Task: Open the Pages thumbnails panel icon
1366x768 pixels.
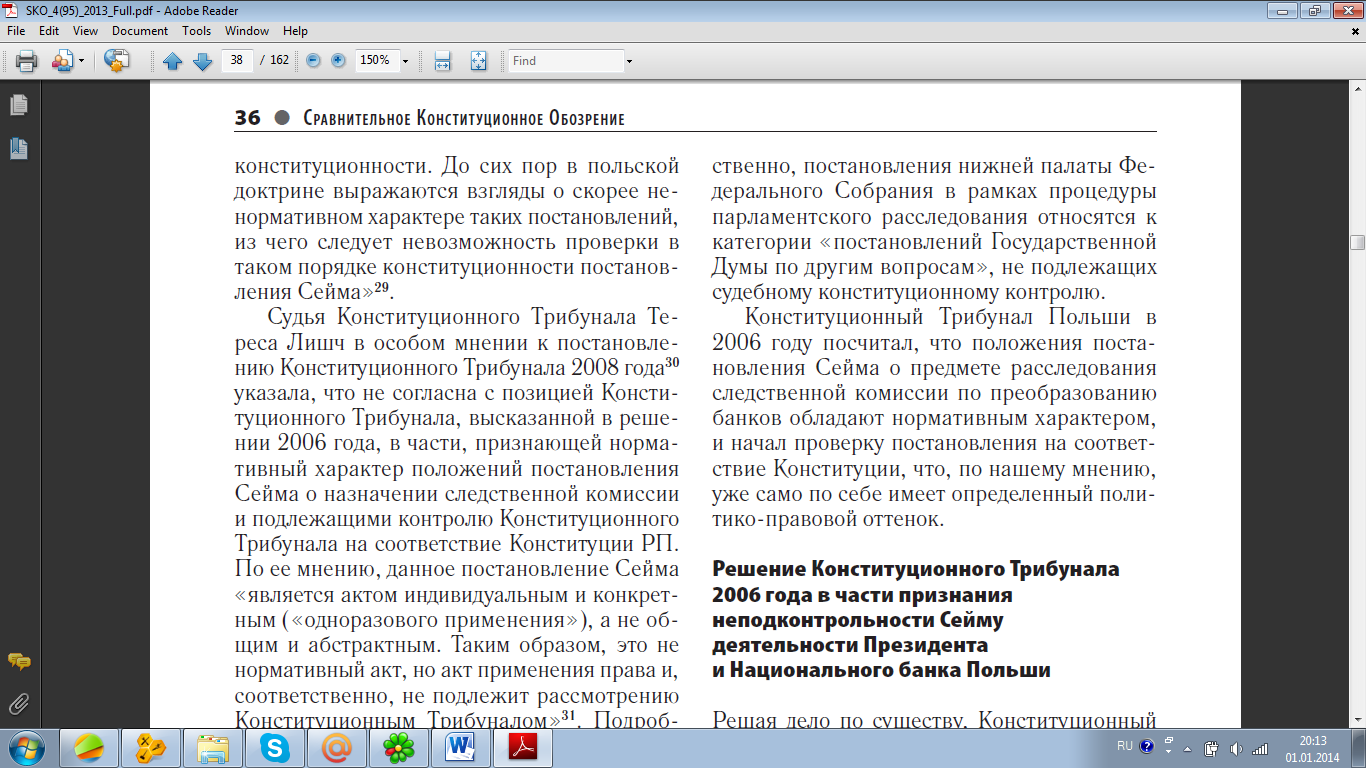Action: point(18,104)
